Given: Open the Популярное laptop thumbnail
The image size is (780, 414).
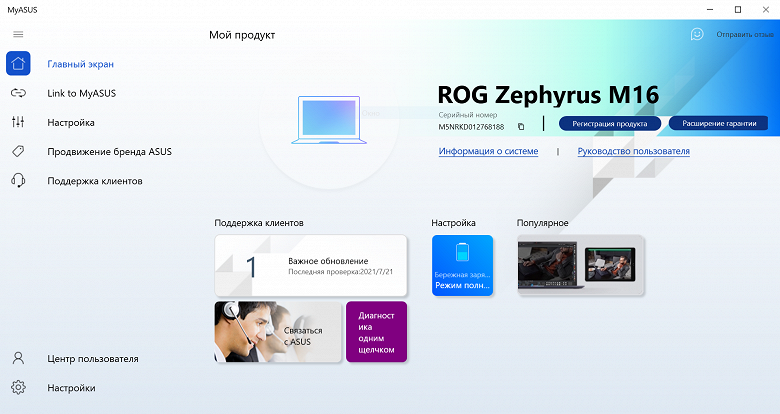Looking at the screenshot, I should pos(581,266).
